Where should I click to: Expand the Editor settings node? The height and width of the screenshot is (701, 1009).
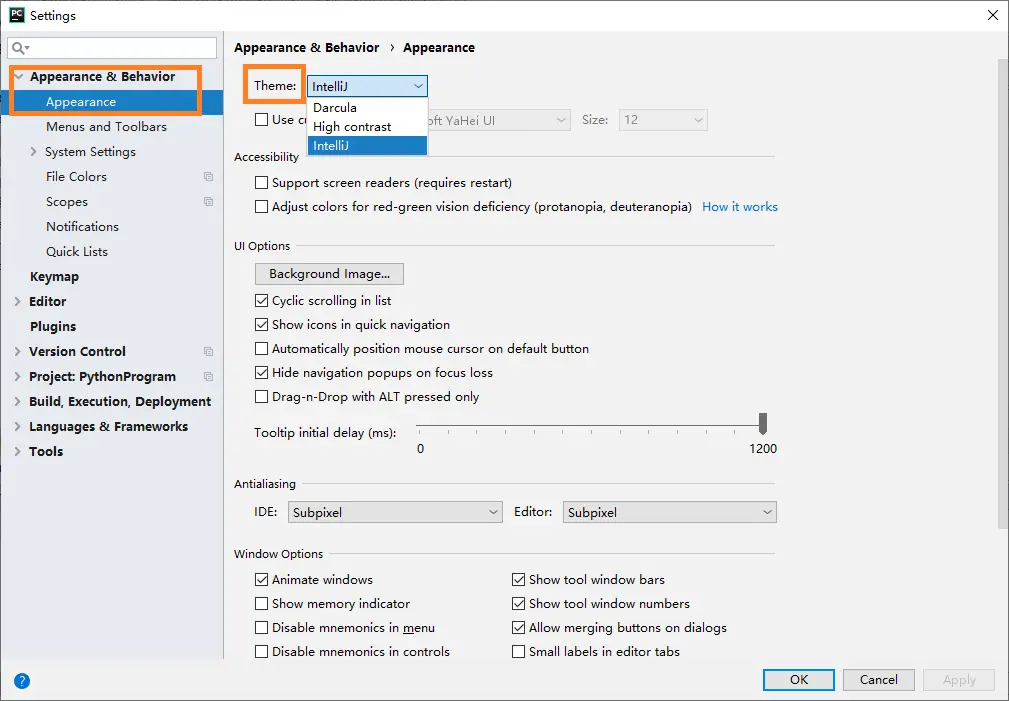[17, 301]
